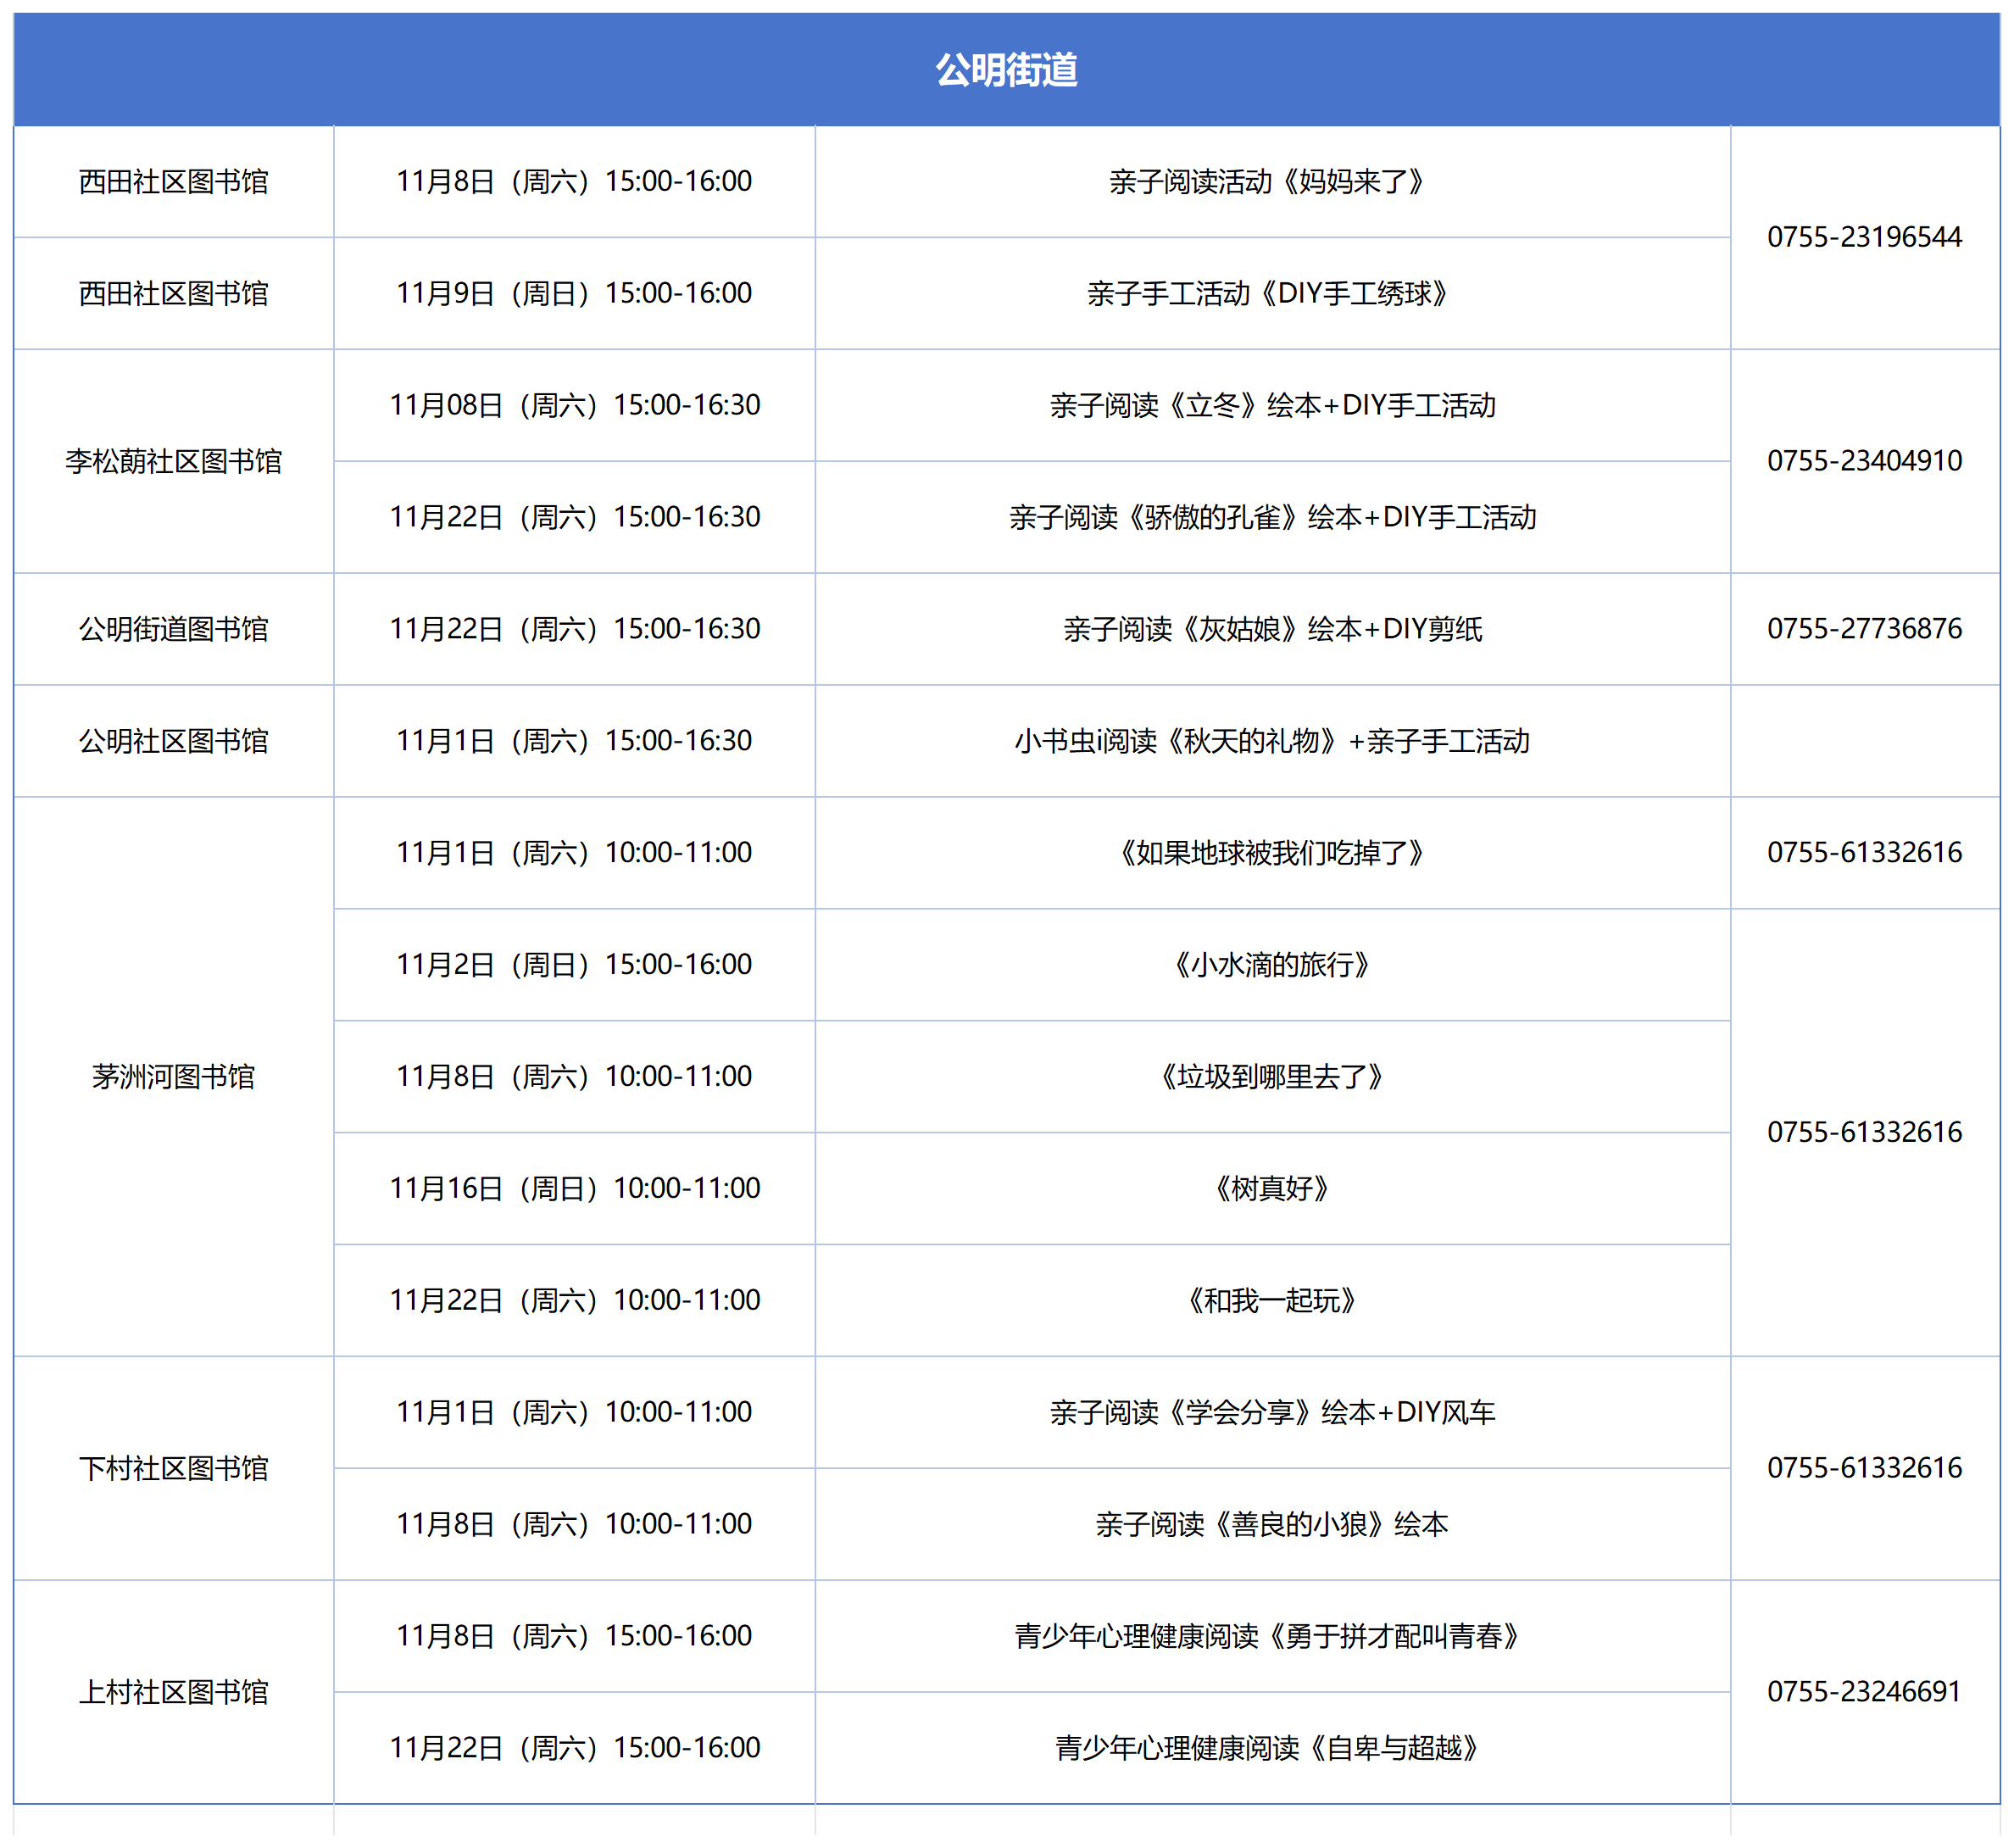Click the 公明社区图书馆 cell

(x=173, y=741)
